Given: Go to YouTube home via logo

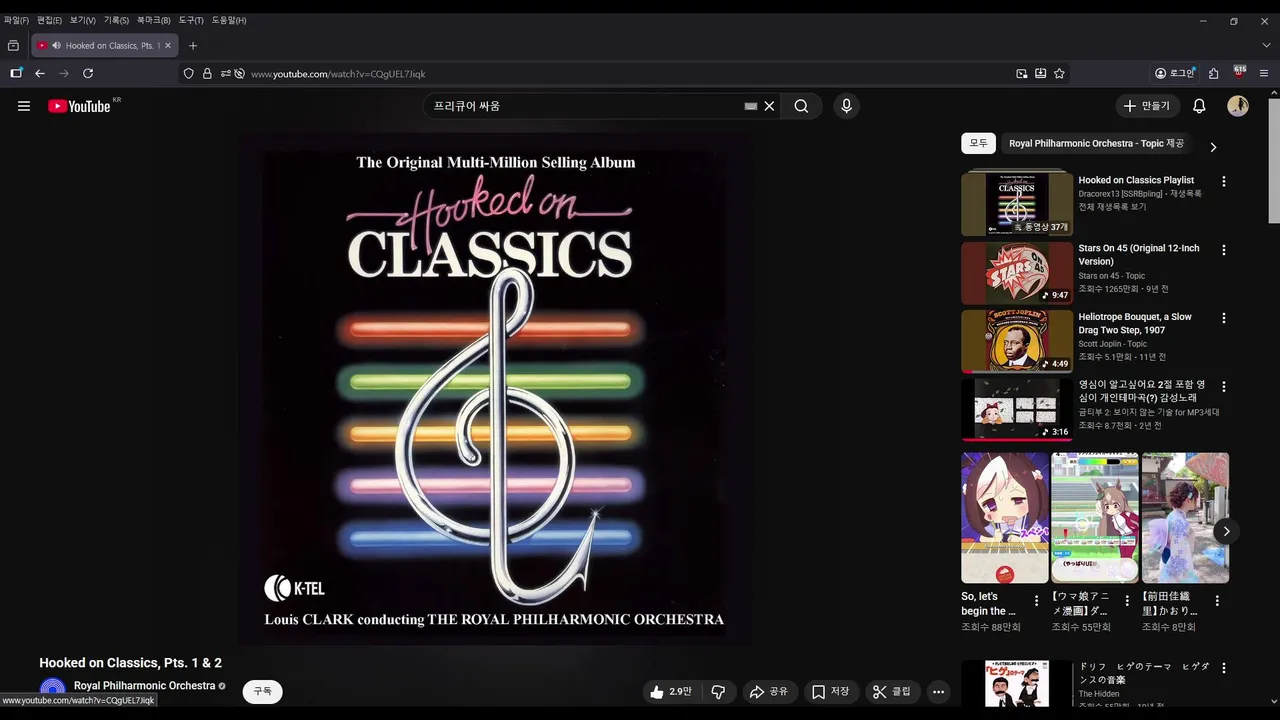Looking at the screenshot, I should [79, 106].
